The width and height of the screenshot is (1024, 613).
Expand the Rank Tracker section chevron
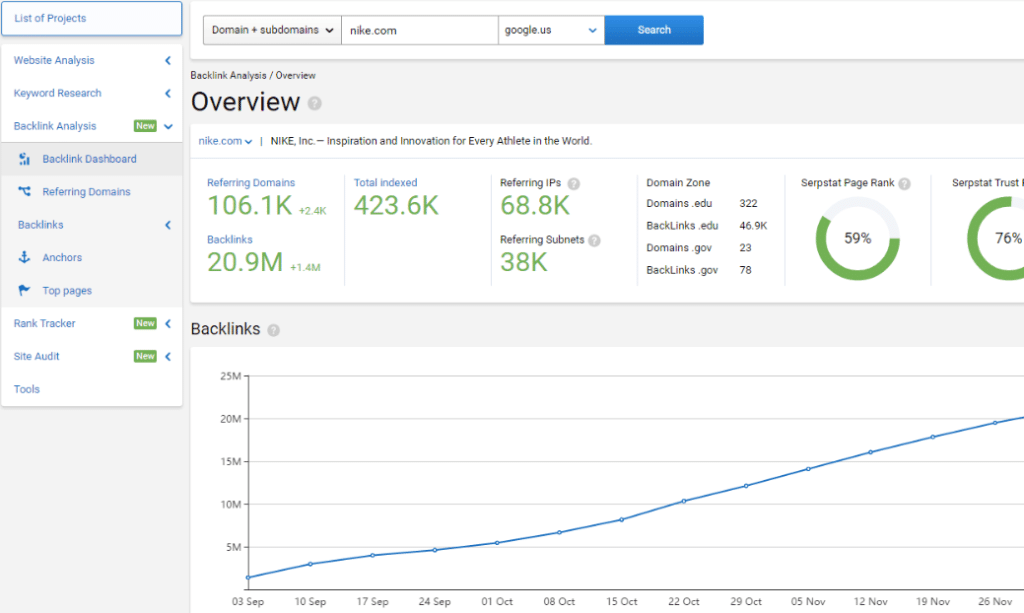point(168,323)
